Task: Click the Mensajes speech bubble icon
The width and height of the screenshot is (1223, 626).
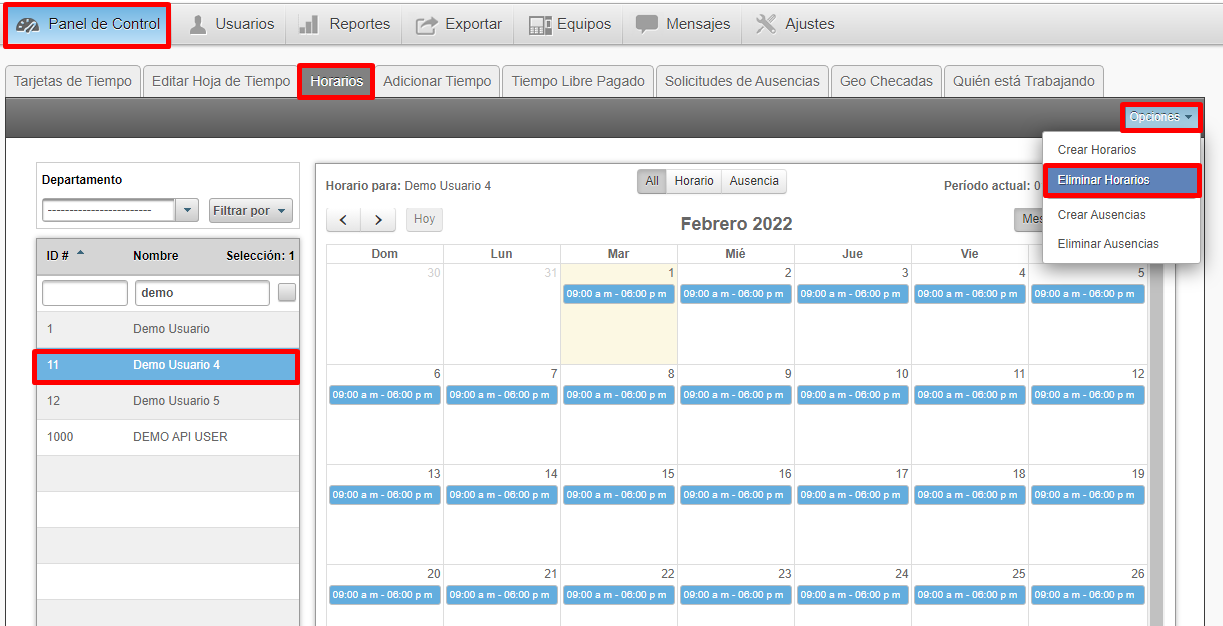Action: point(647,25)
